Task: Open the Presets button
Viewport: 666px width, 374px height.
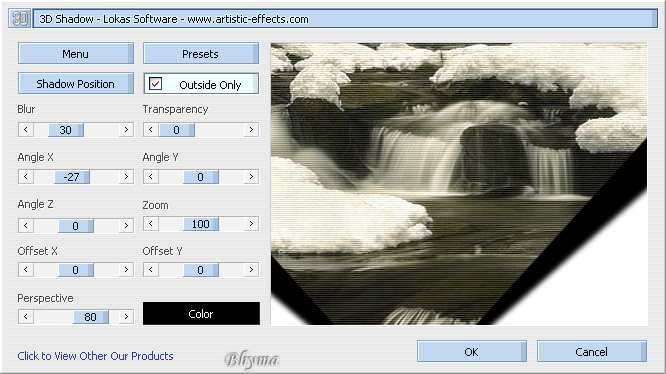Action: coord(201,53)
